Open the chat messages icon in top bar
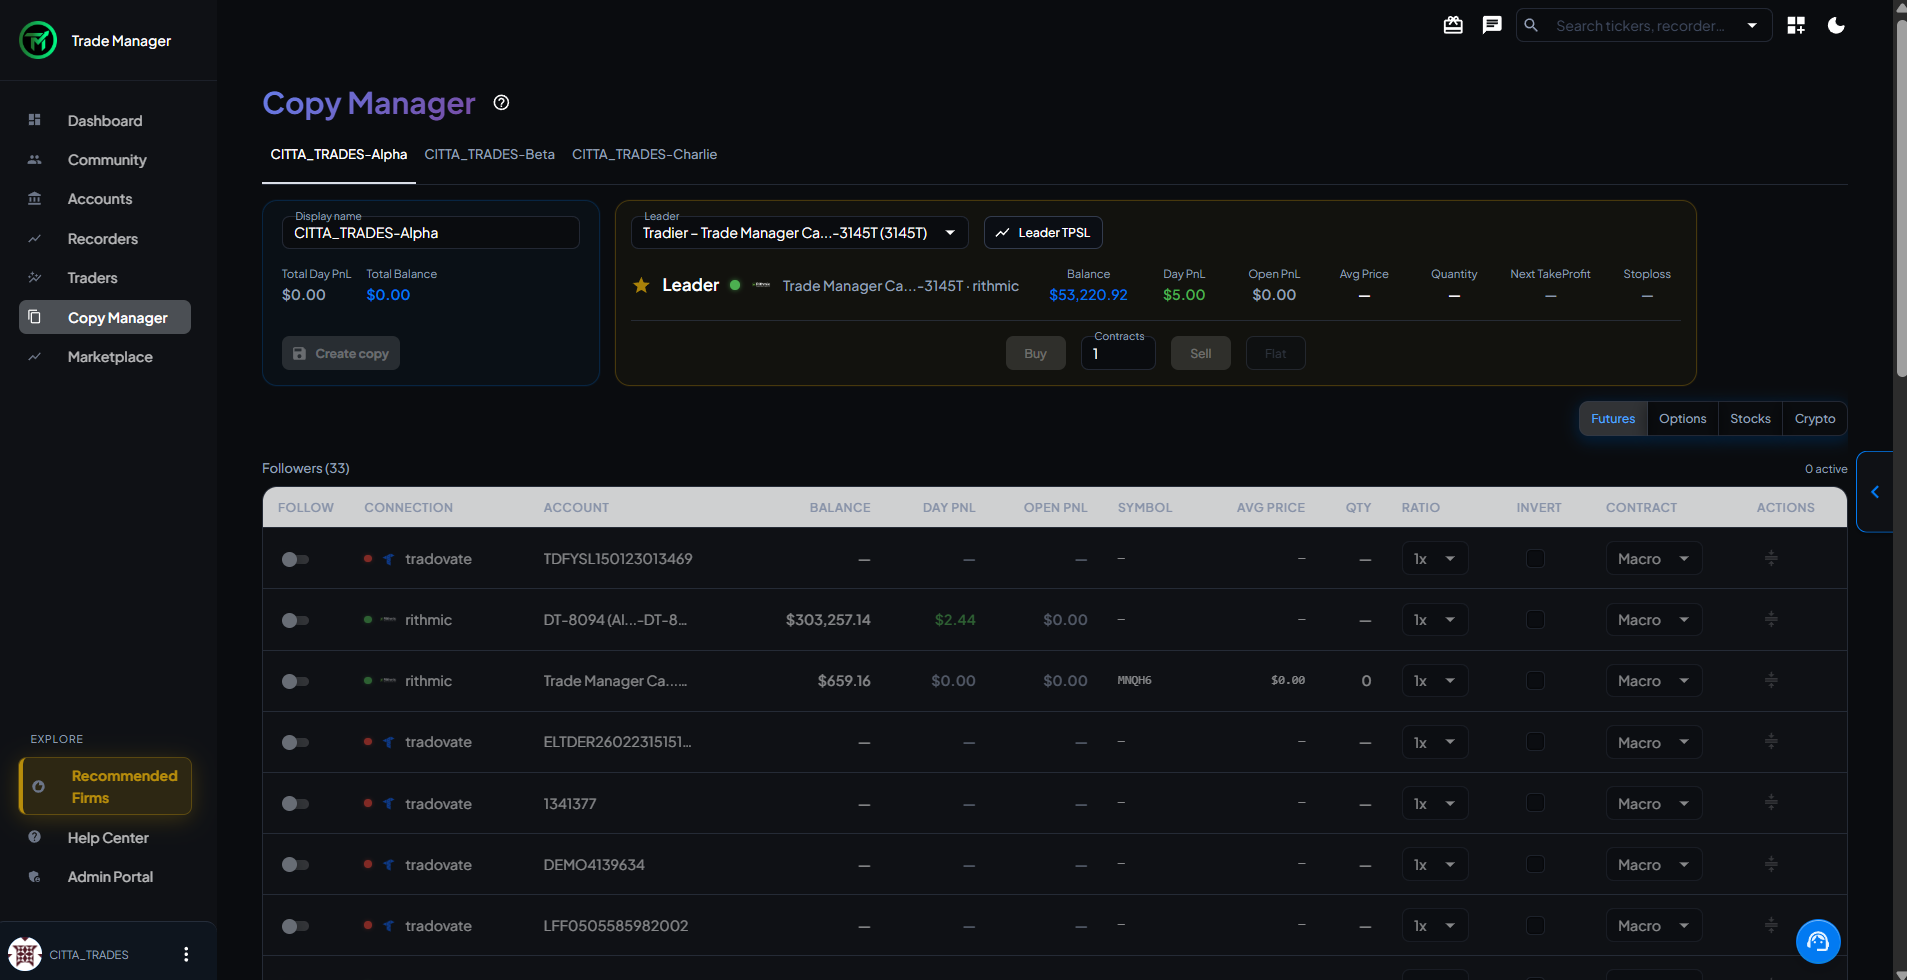The height and width of the screenshot is (980, 1907). (1491, 25)
